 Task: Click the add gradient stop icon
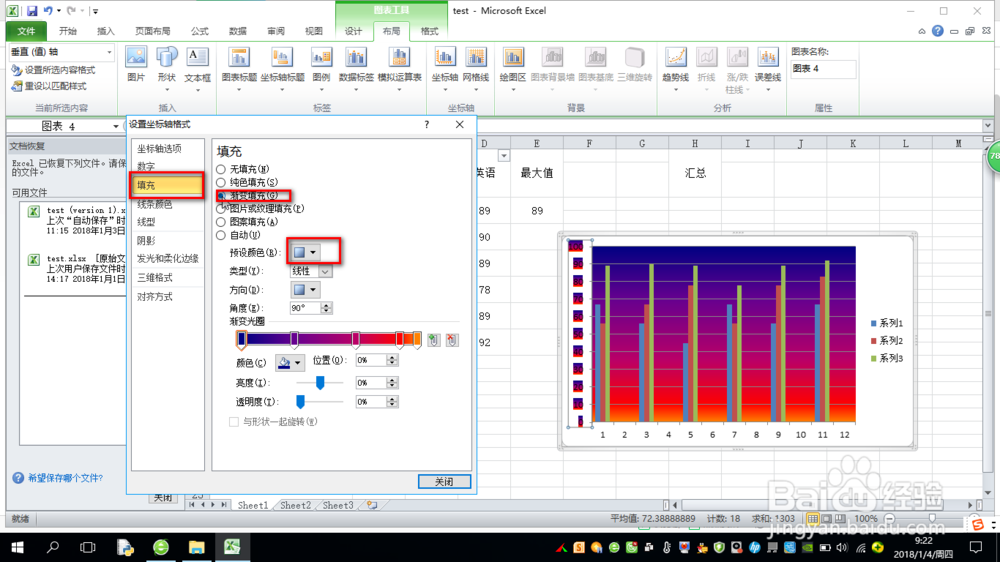(434, 340)
